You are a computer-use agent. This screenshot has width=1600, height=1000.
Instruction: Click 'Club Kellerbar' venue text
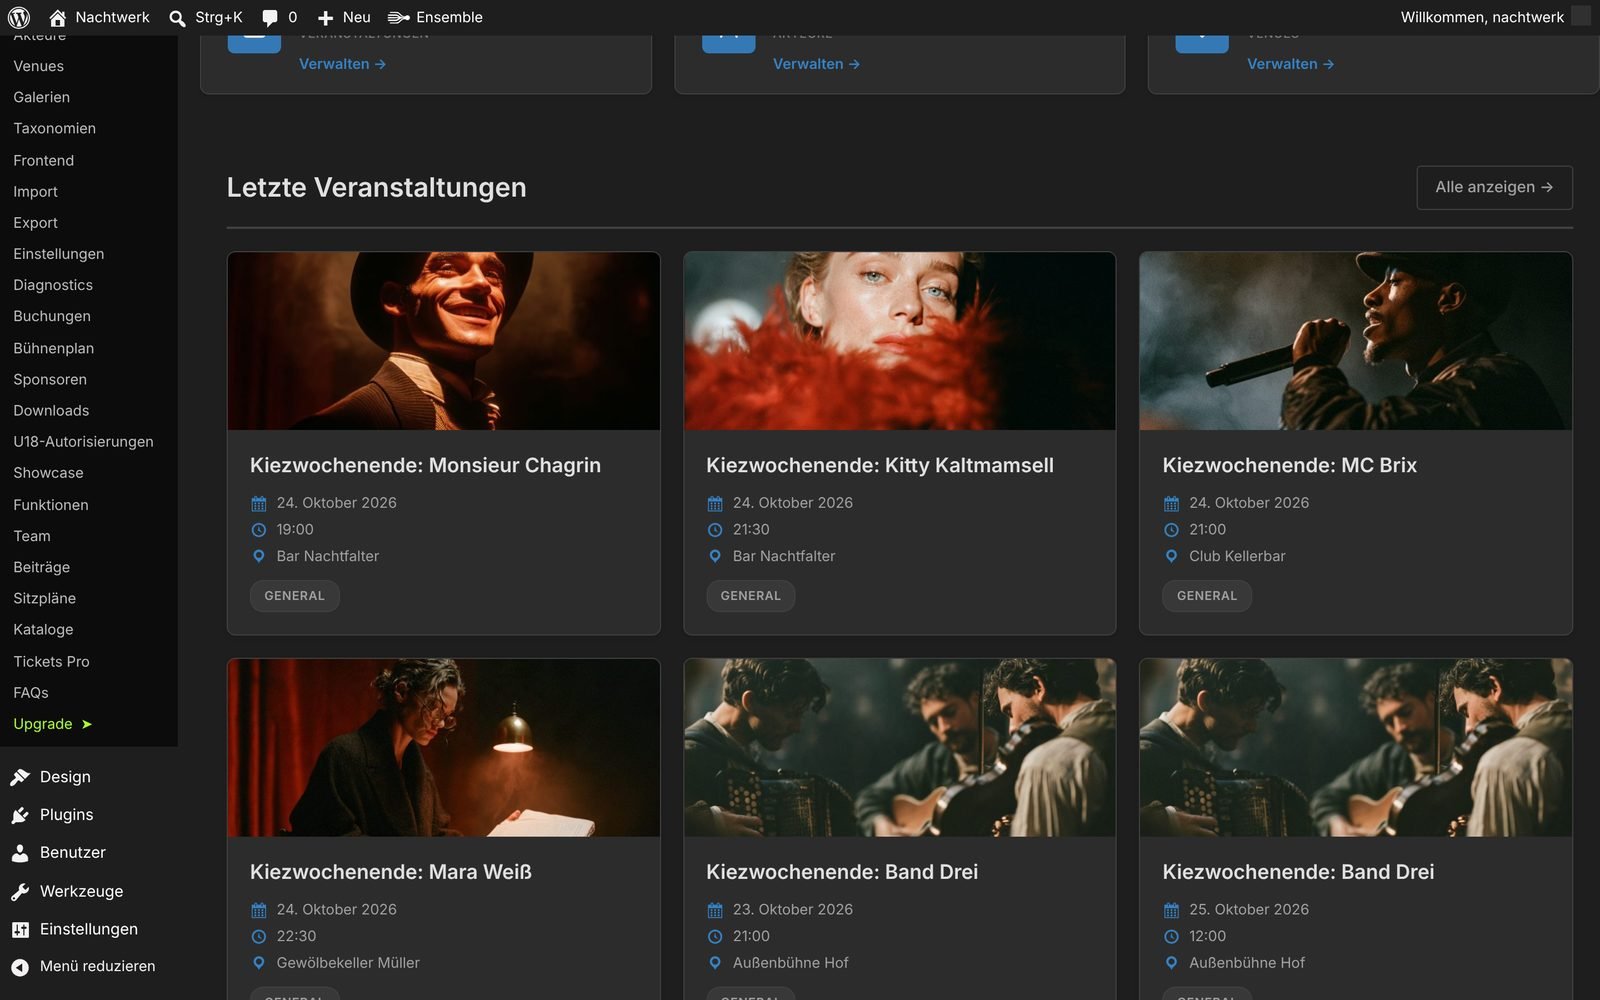click(x=1237, y=556)
